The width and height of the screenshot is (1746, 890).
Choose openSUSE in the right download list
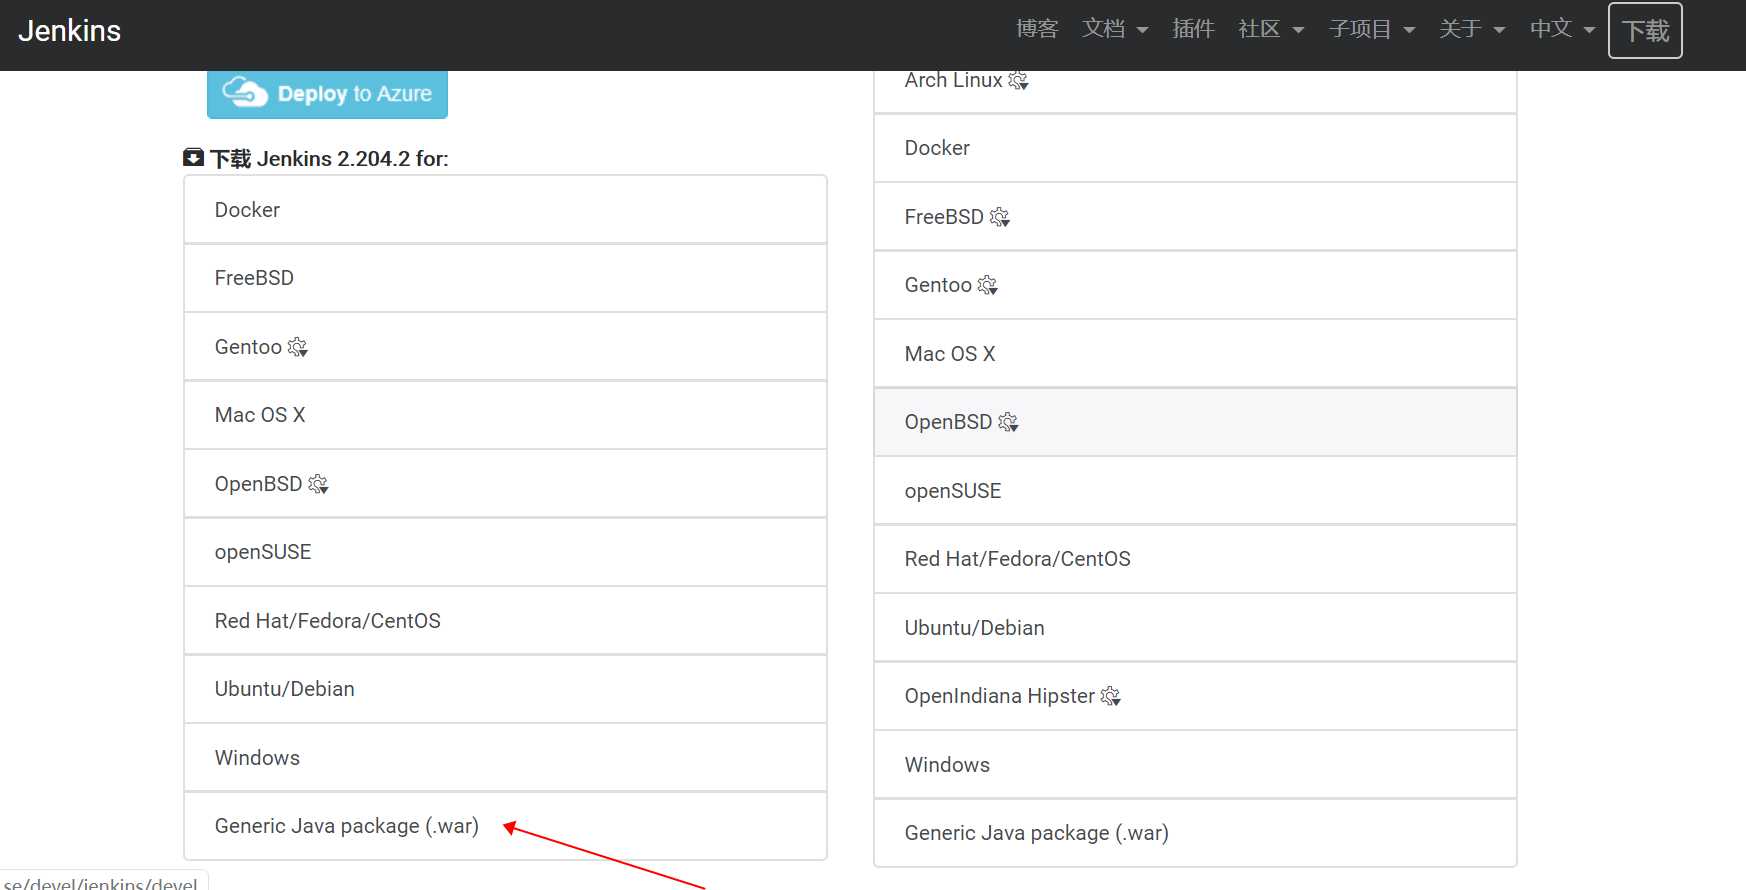point(1195,491)
